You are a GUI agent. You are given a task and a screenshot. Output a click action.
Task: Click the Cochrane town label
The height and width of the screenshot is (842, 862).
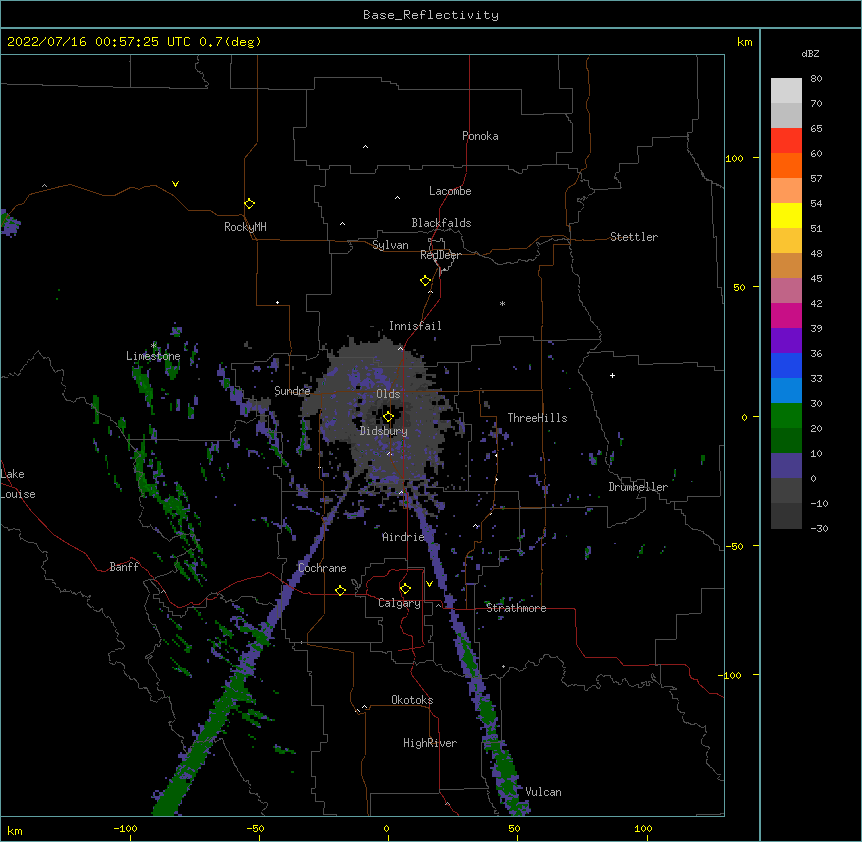(322, 568)
